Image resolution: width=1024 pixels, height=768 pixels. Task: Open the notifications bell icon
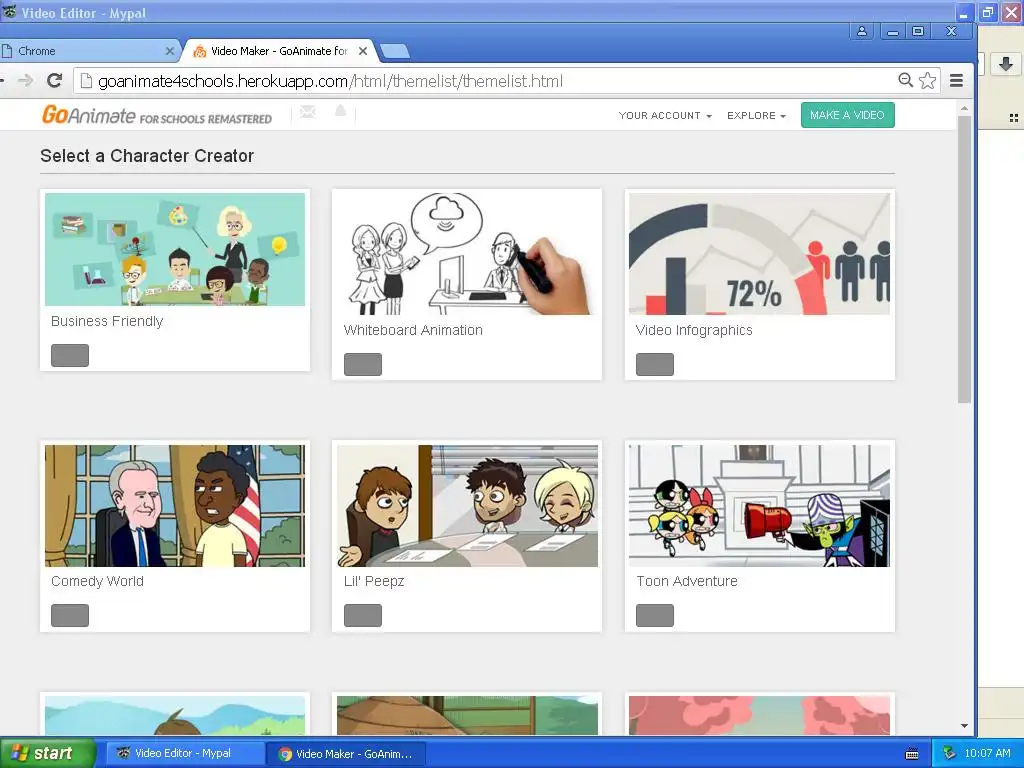[x=340, y=111]
